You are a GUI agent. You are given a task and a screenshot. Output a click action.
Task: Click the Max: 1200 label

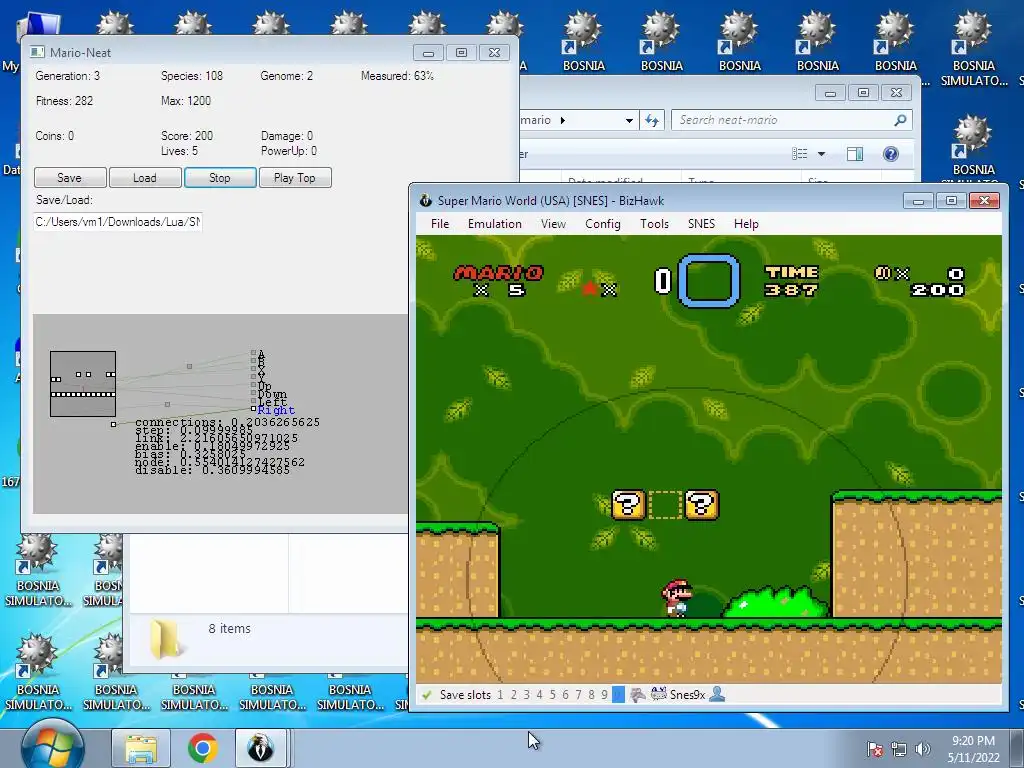point(186,101)
